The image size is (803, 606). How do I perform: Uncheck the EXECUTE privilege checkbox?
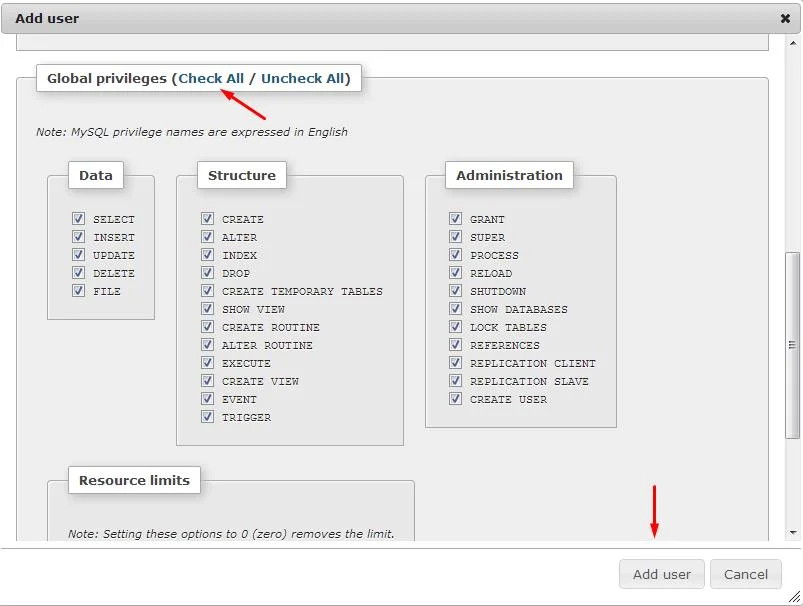(207, 363)
